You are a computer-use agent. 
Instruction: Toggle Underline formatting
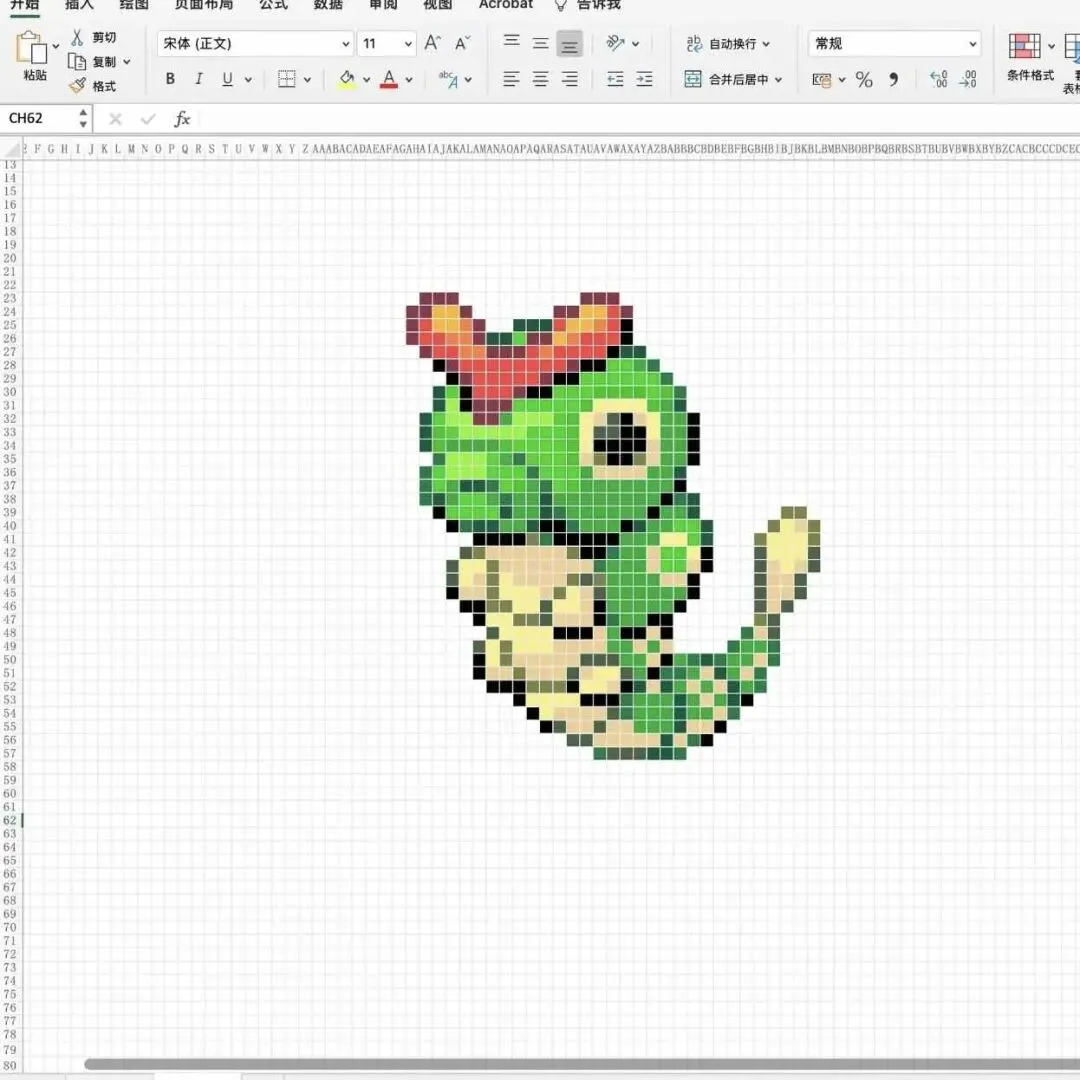point(227,79)
